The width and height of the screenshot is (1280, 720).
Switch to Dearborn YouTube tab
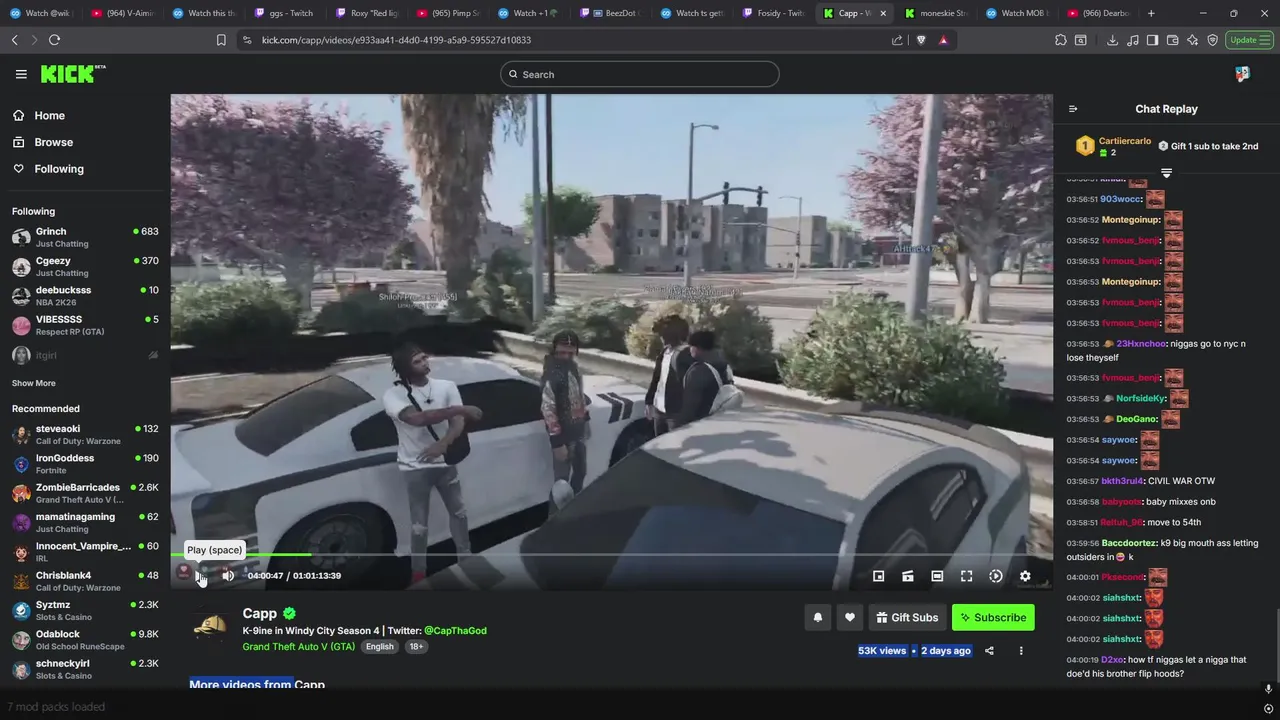[x=1100, y=13]
